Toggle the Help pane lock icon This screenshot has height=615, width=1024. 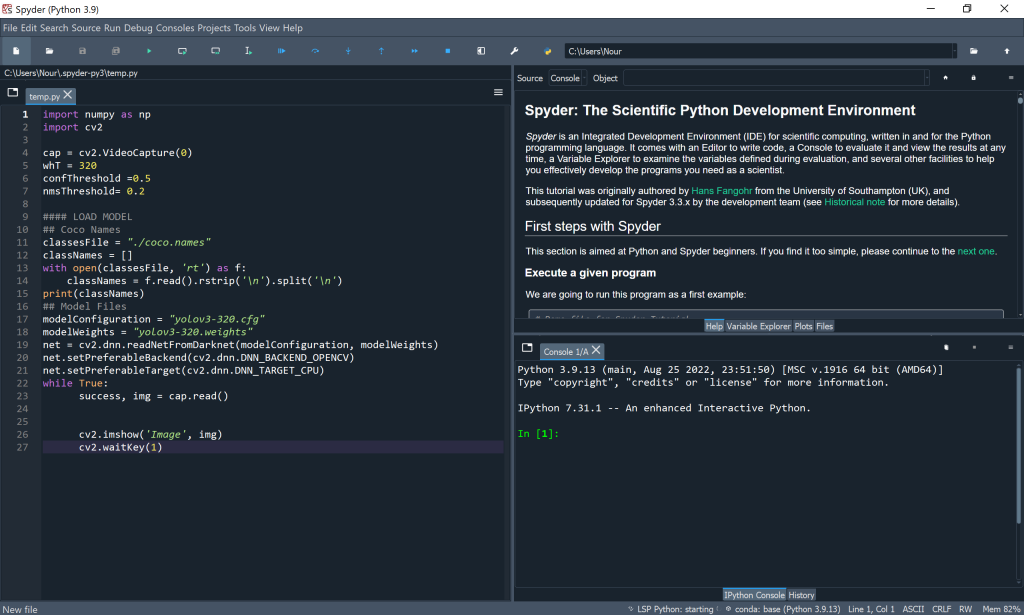pyautogui.click(x=973, y=78)
